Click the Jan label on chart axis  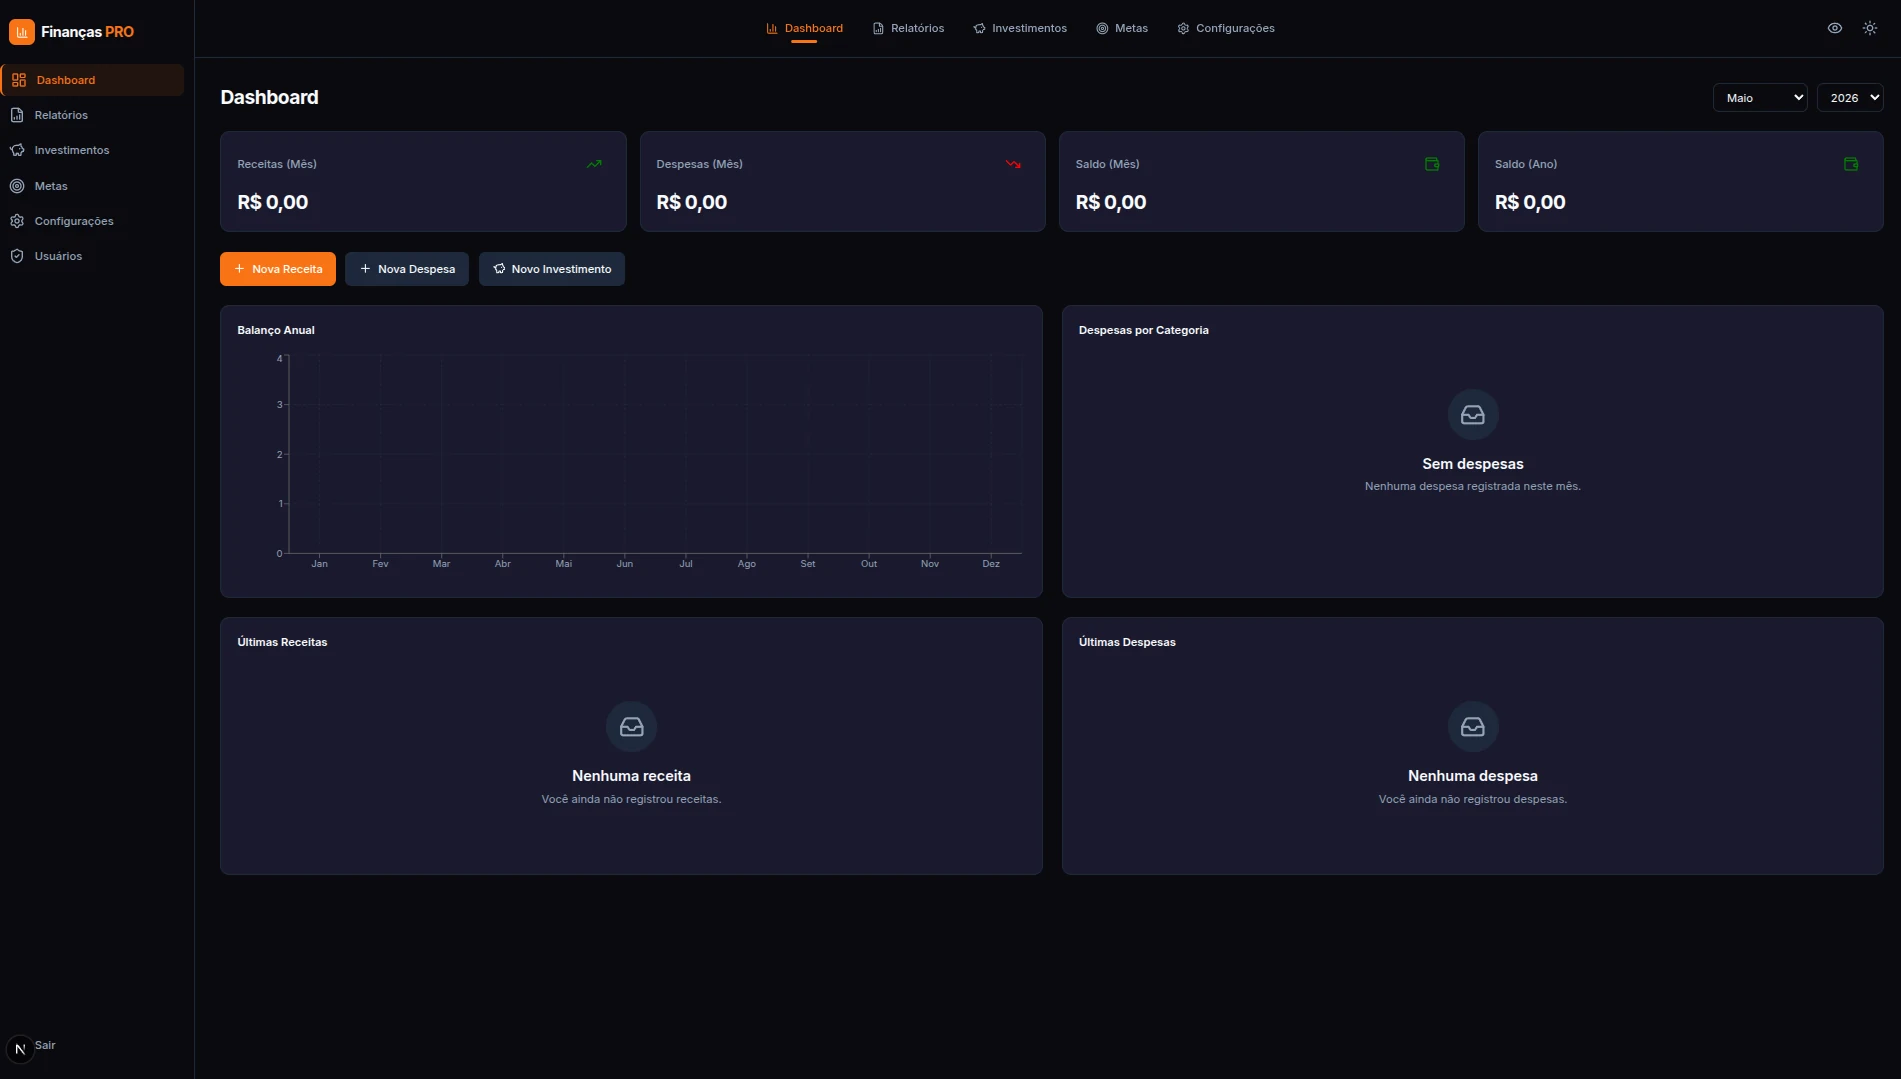[x=320, y=564]
